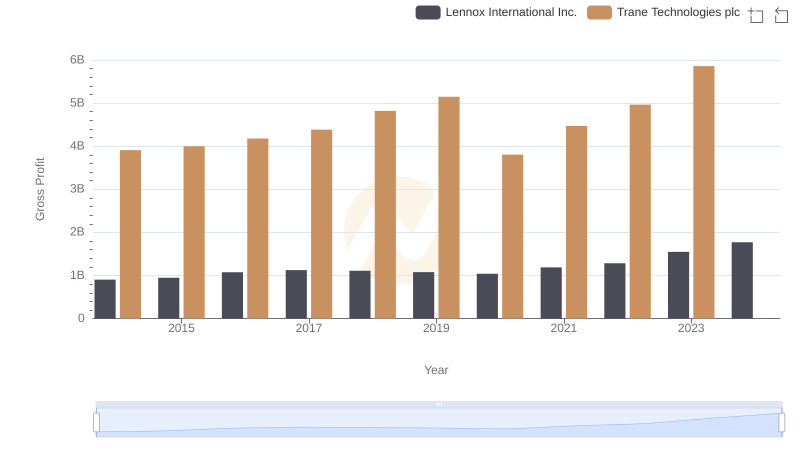Click the 2021 x-axis label
Screen dimensions: 800x461
tap(564, 328)
